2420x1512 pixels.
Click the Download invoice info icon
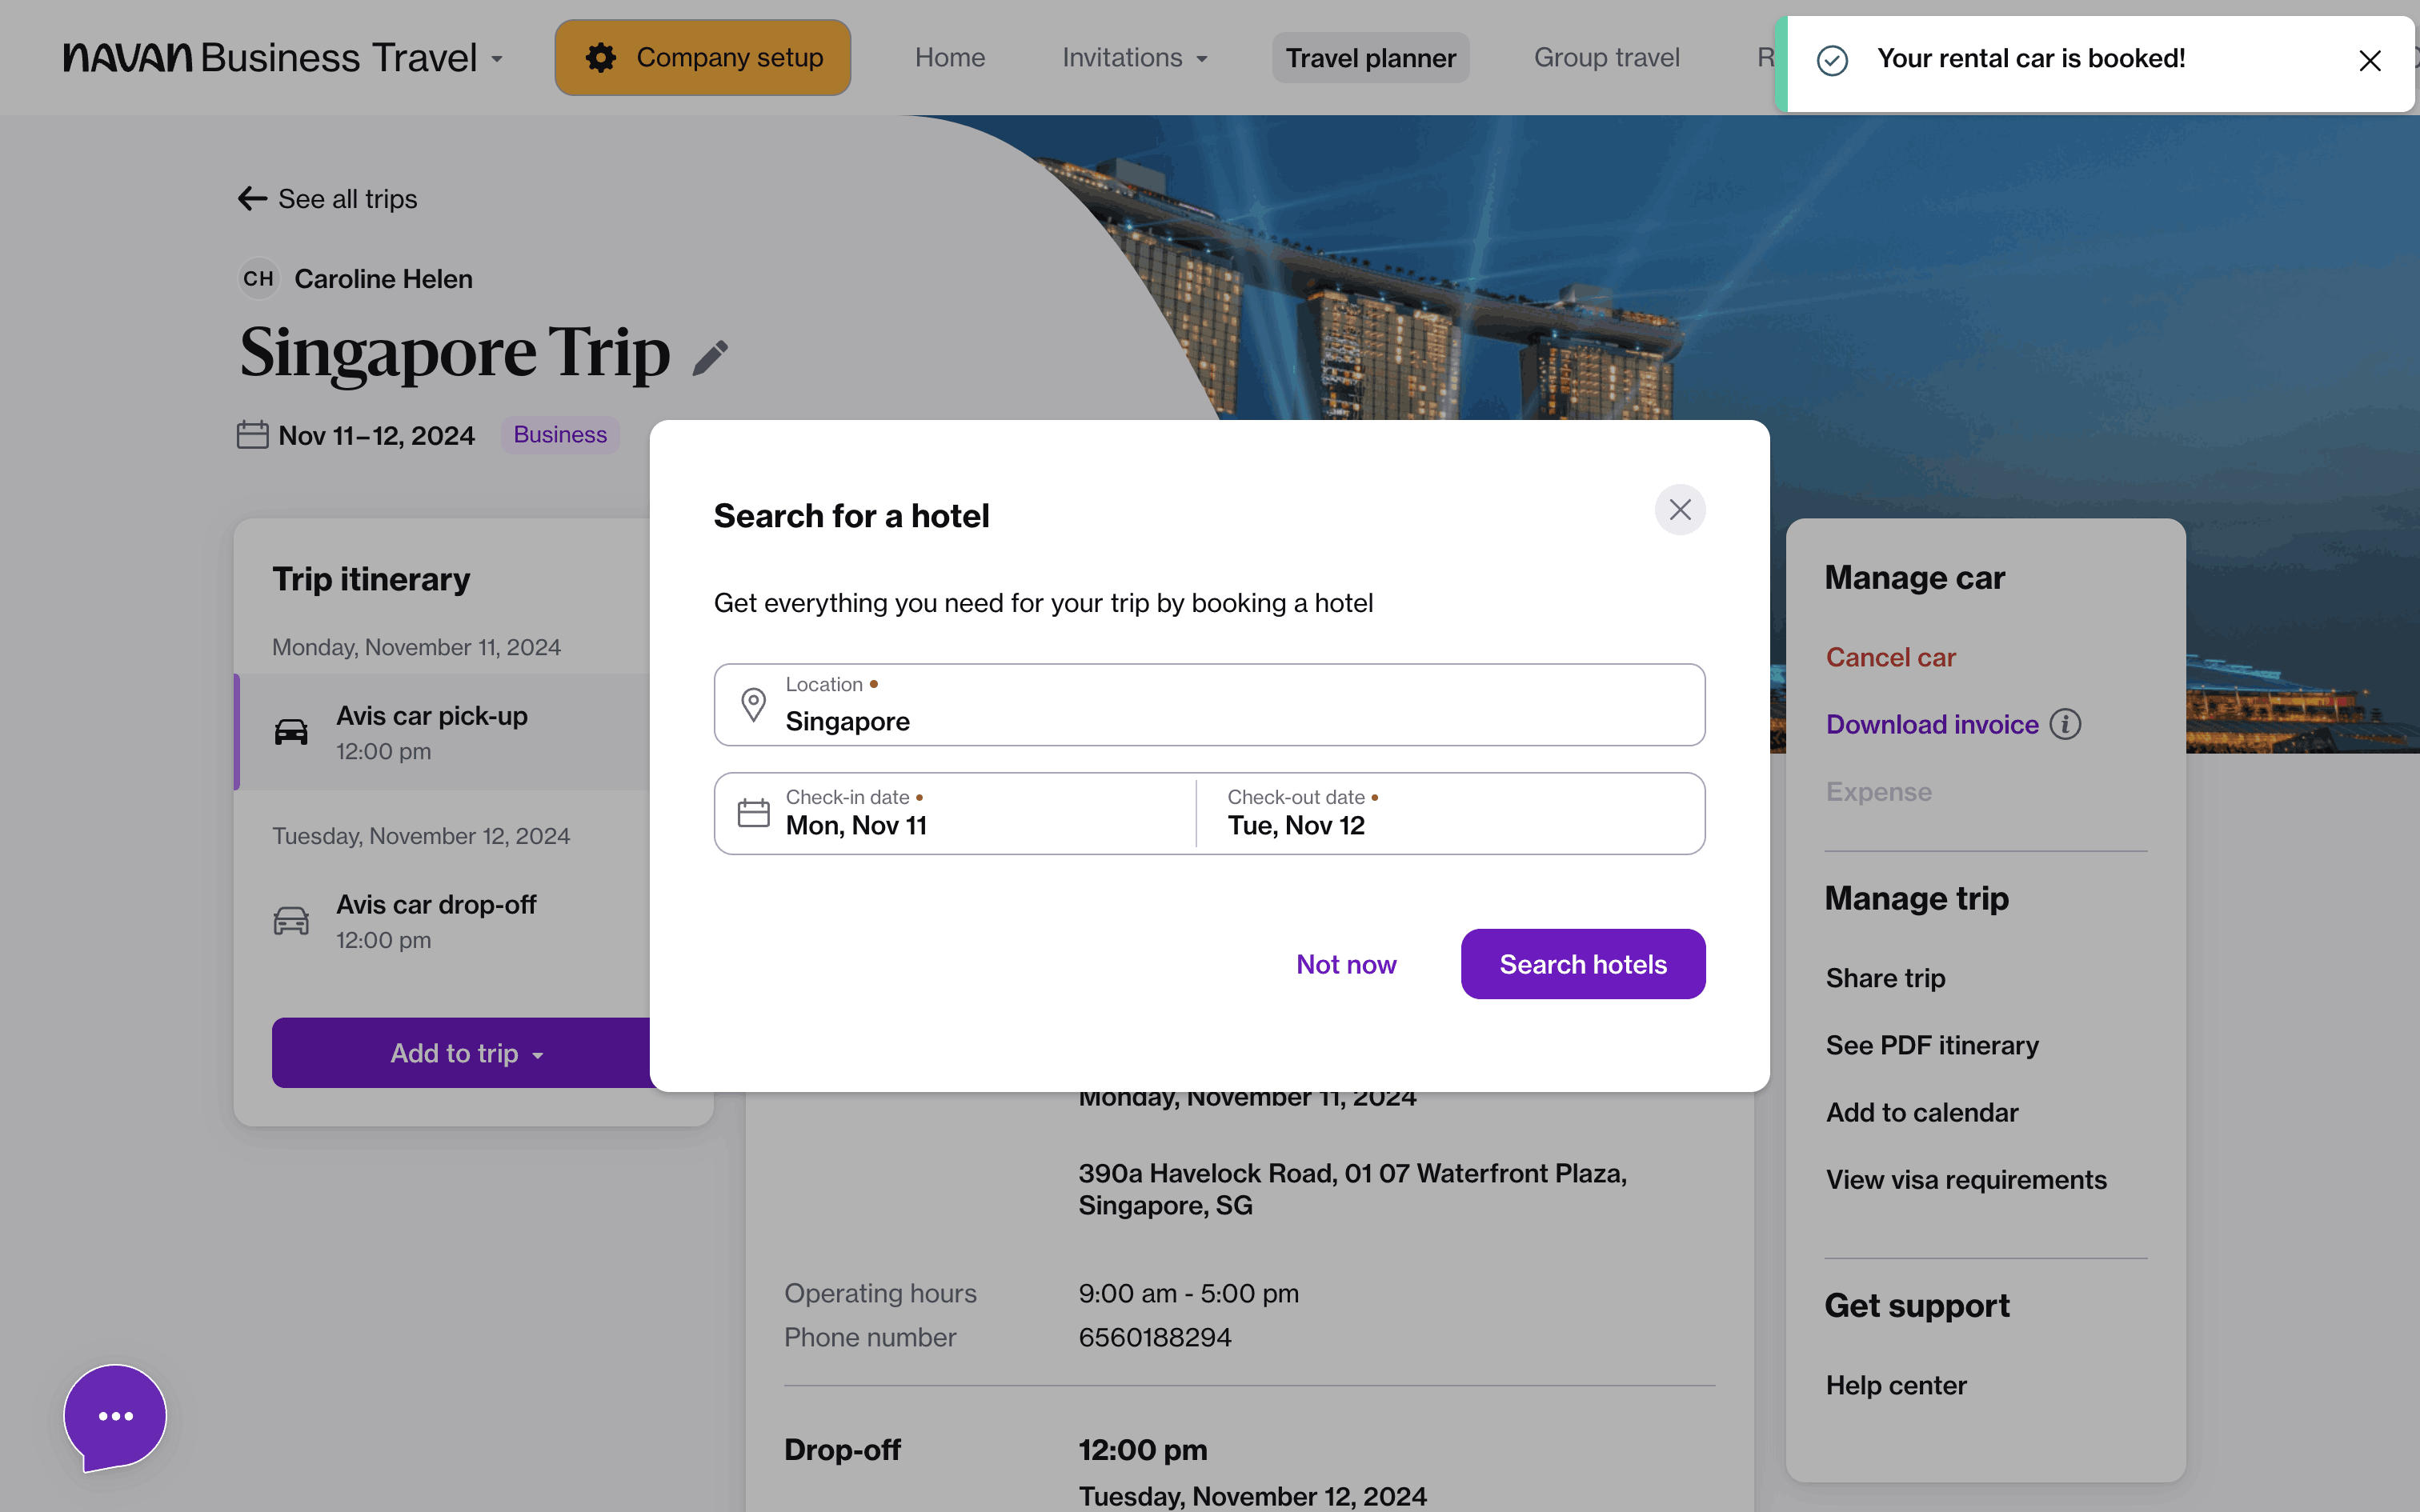pyautogui.click(x=2065, y=724)
